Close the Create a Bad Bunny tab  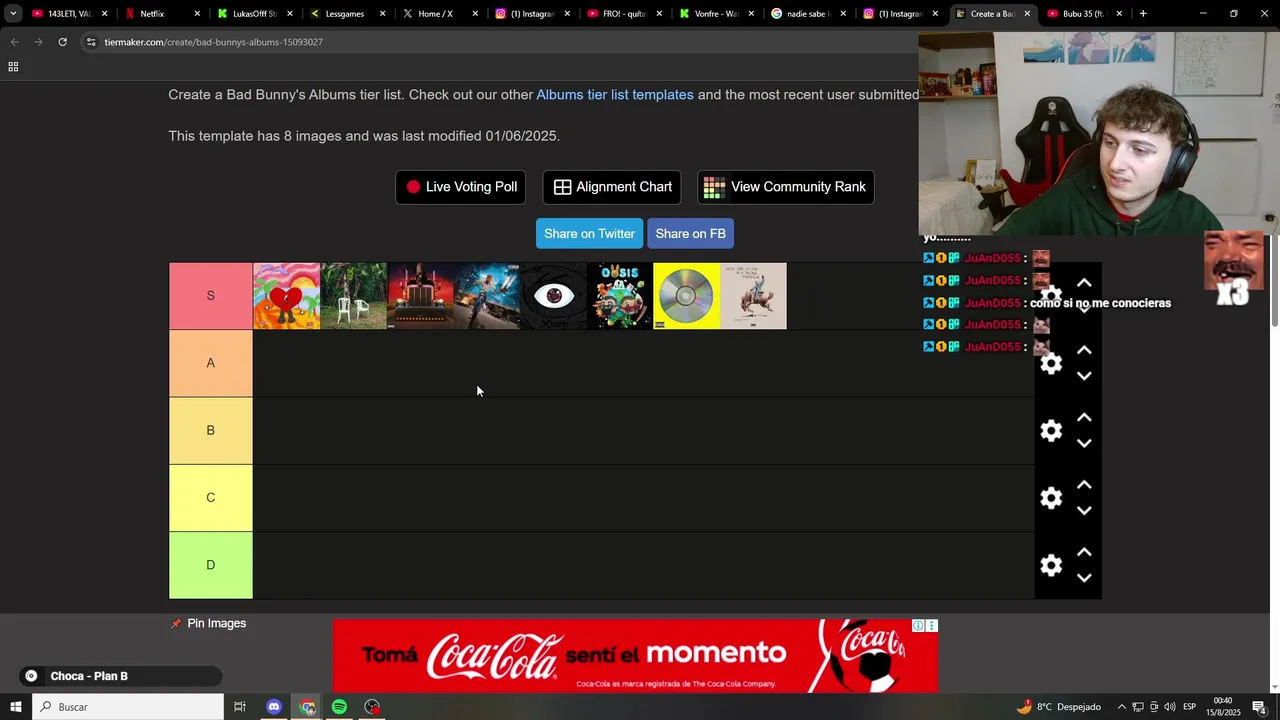point(1027,14)
